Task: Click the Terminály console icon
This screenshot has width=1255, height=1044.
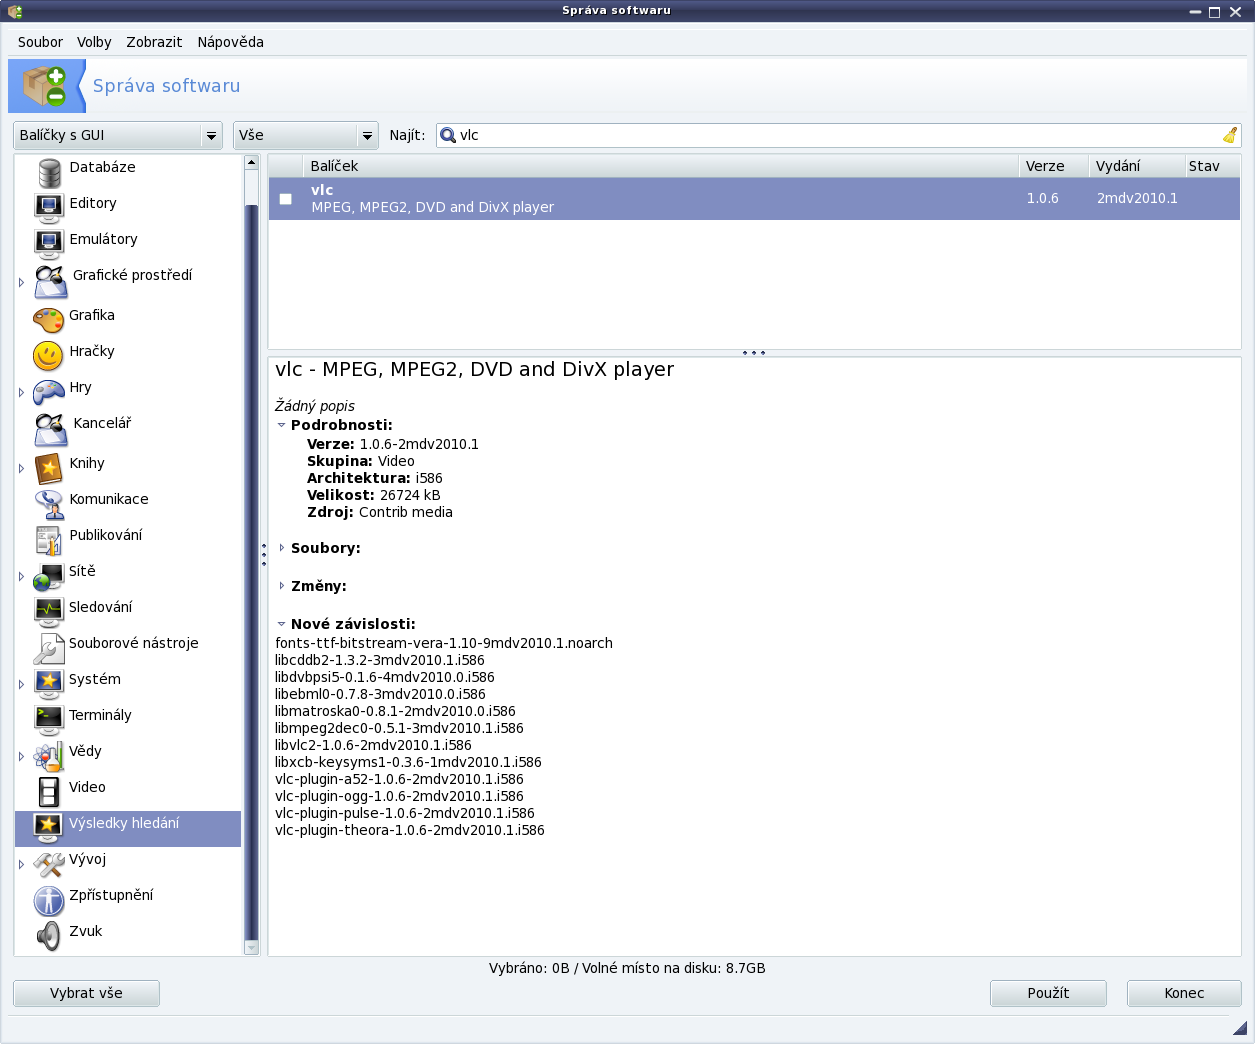Action: 48,720
